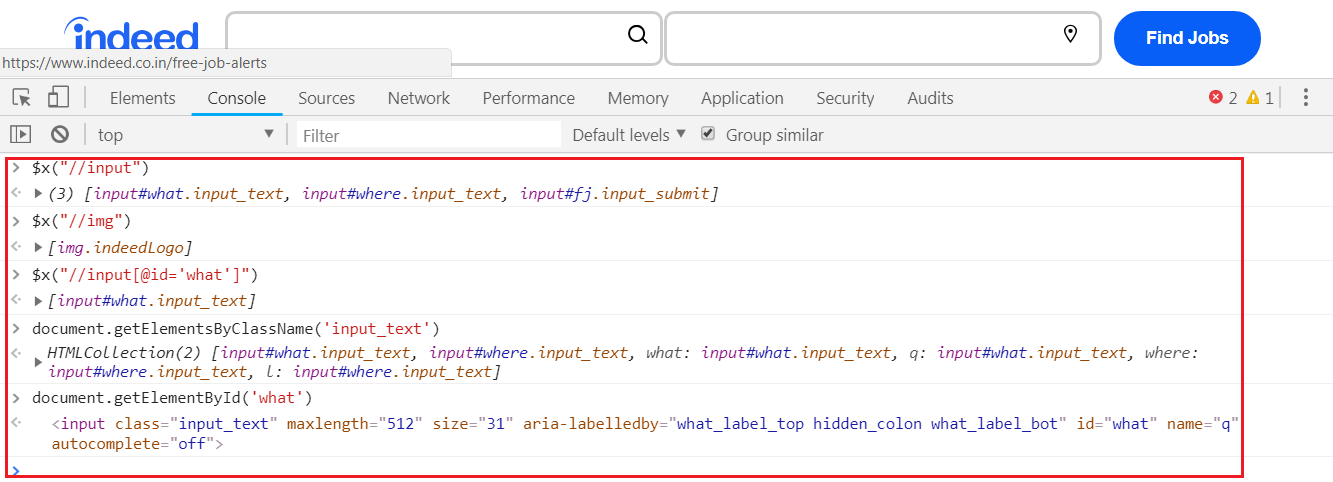Switch to the Performance tab
Viewport: 1333px width, 482px height.
[528, 98]
